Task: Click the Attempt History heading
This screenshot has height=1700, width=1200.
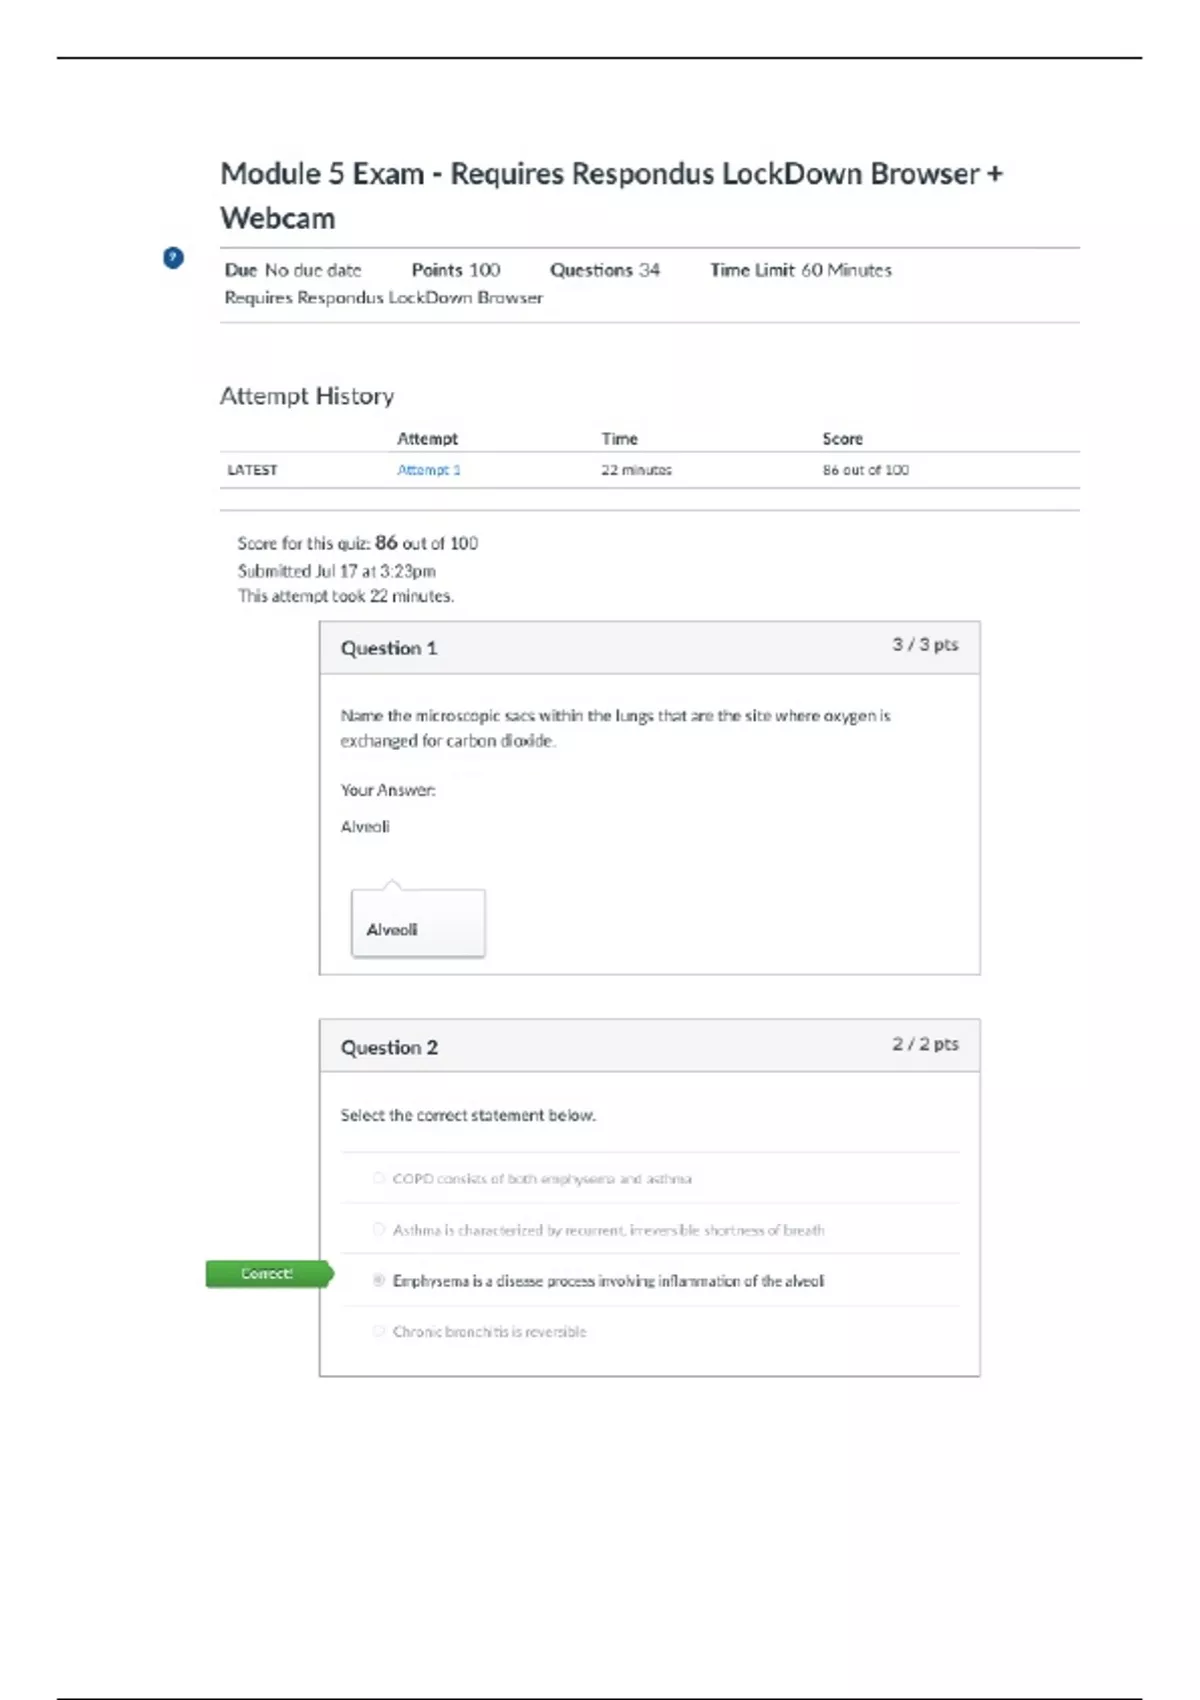Action: pos(307,396)
